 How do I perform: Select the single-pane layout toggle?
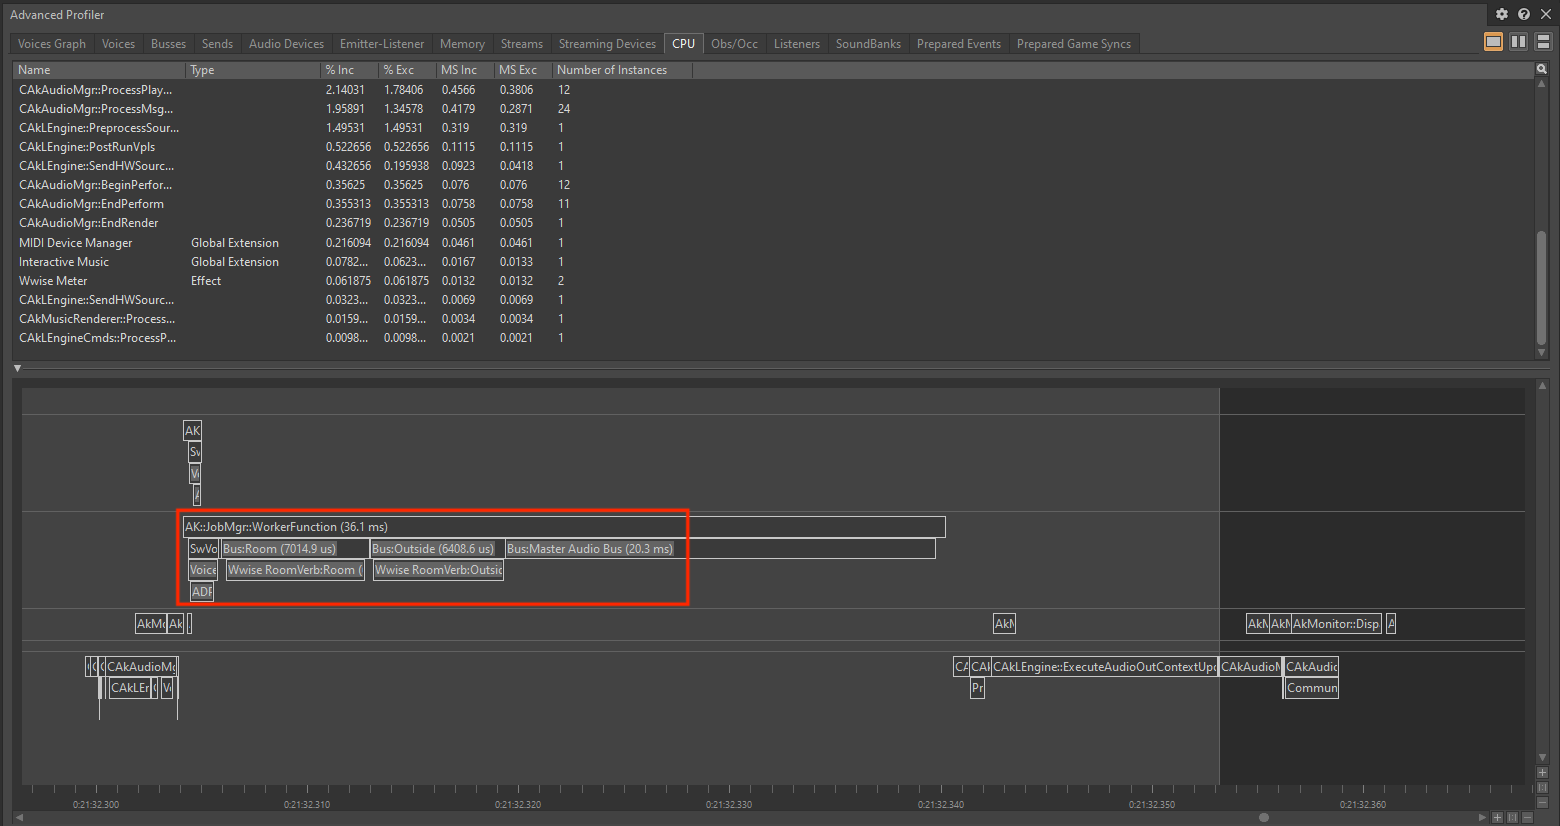point(1493,42)
